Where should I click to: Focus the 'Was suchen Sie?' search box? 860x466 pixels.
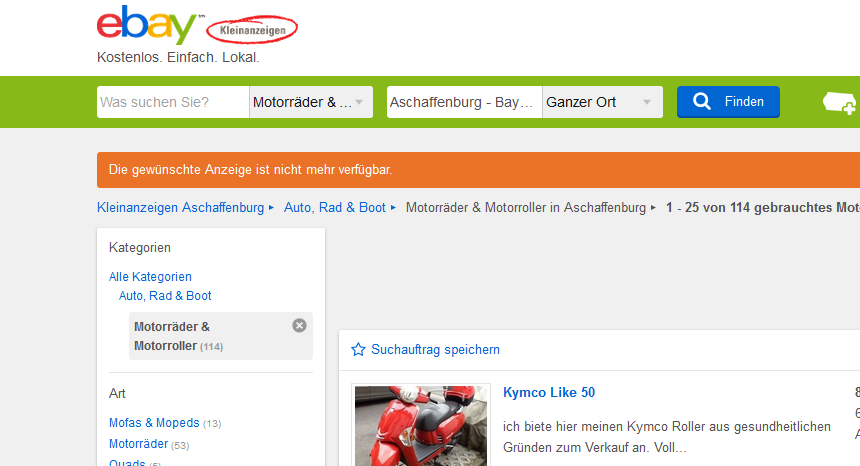[x=172, y=102]
